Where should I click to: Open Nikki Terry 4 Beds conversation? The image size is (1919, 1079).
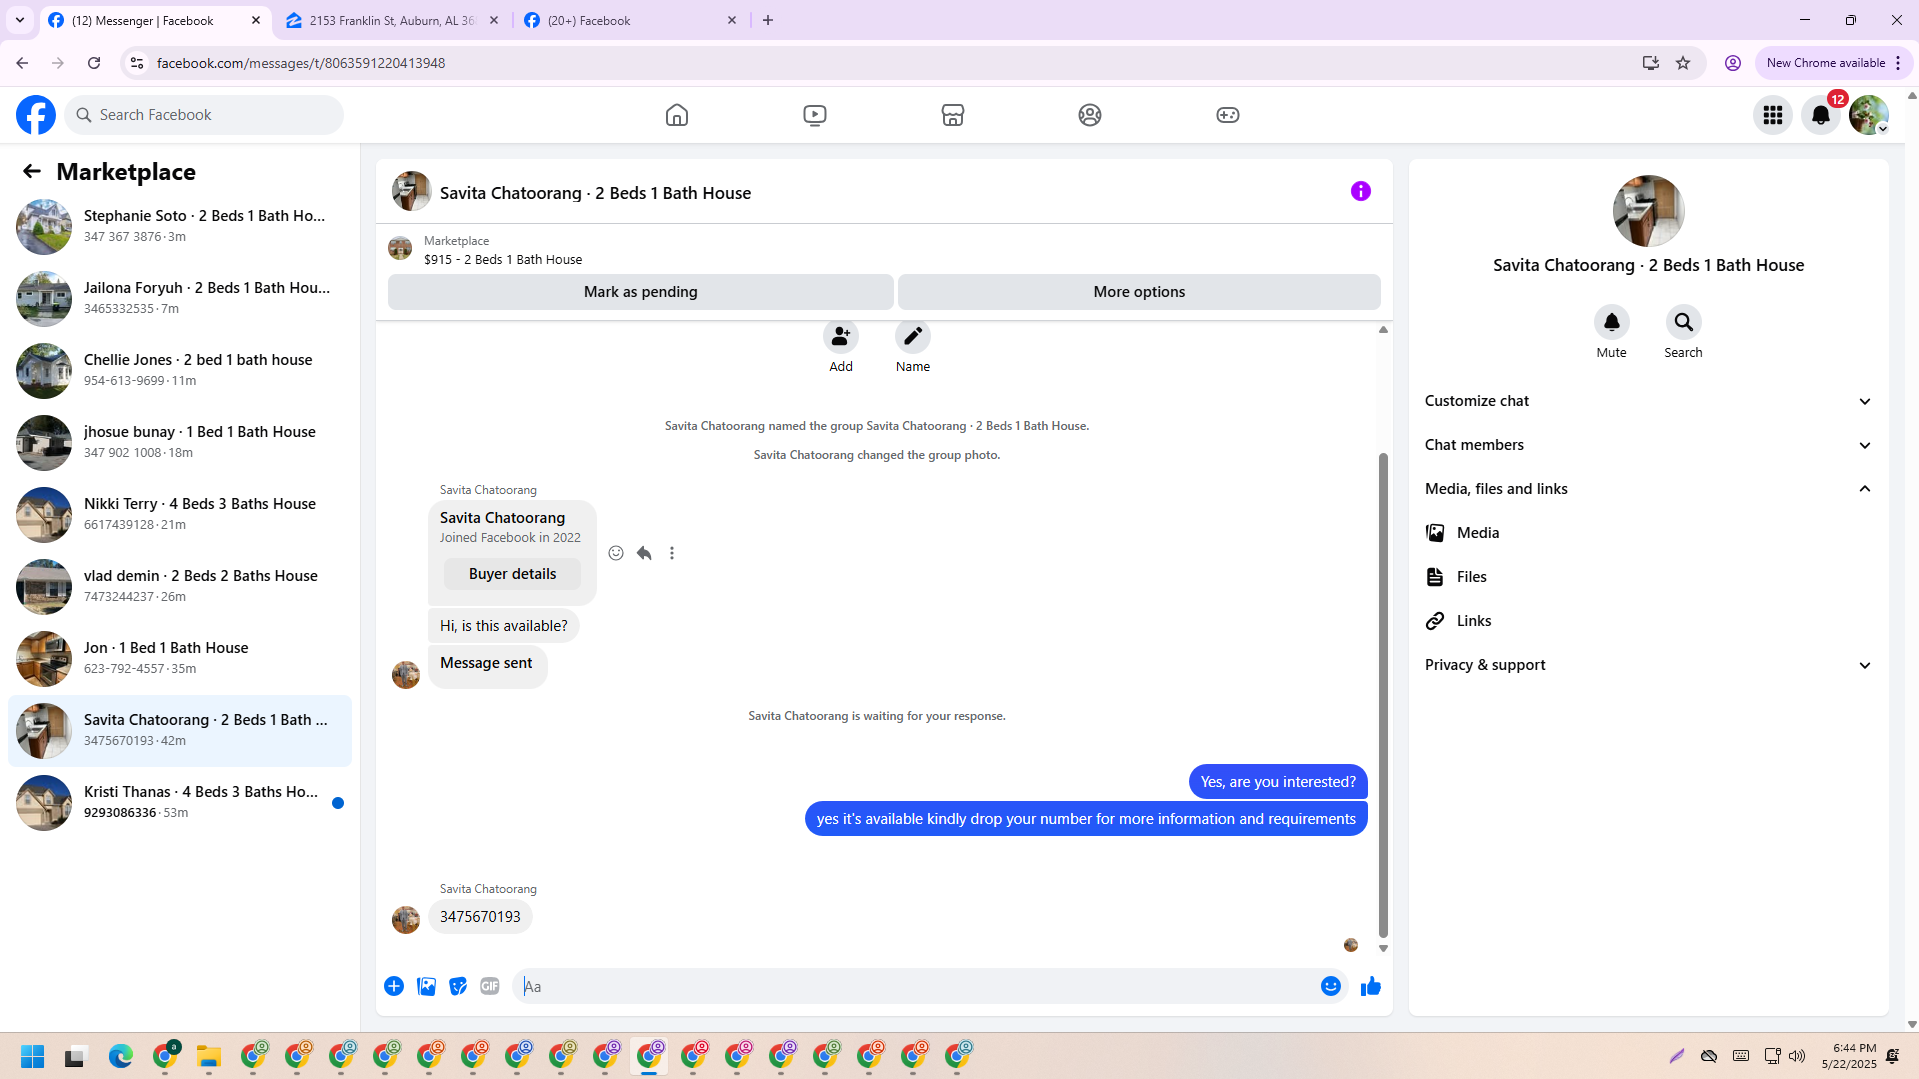click(x=180, y=515)
